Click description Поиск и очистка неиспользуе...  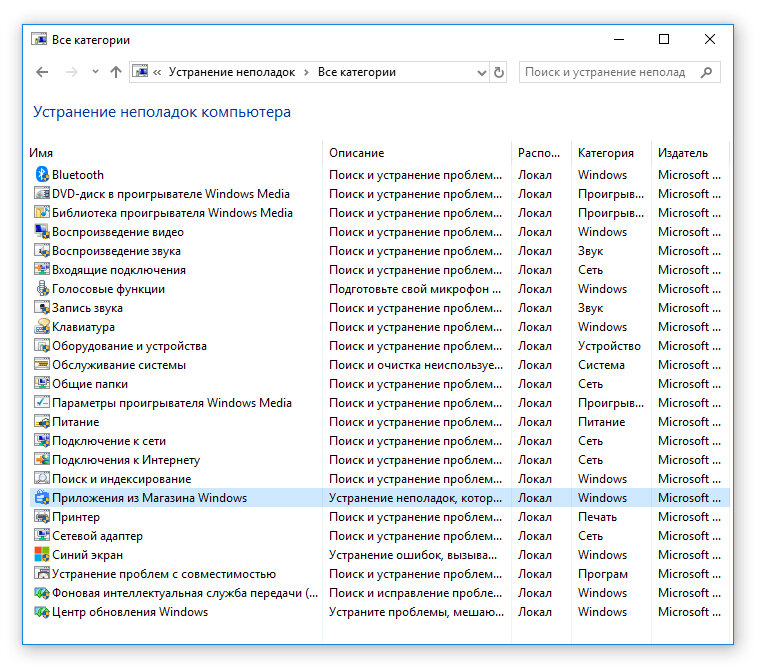(416, 365)
